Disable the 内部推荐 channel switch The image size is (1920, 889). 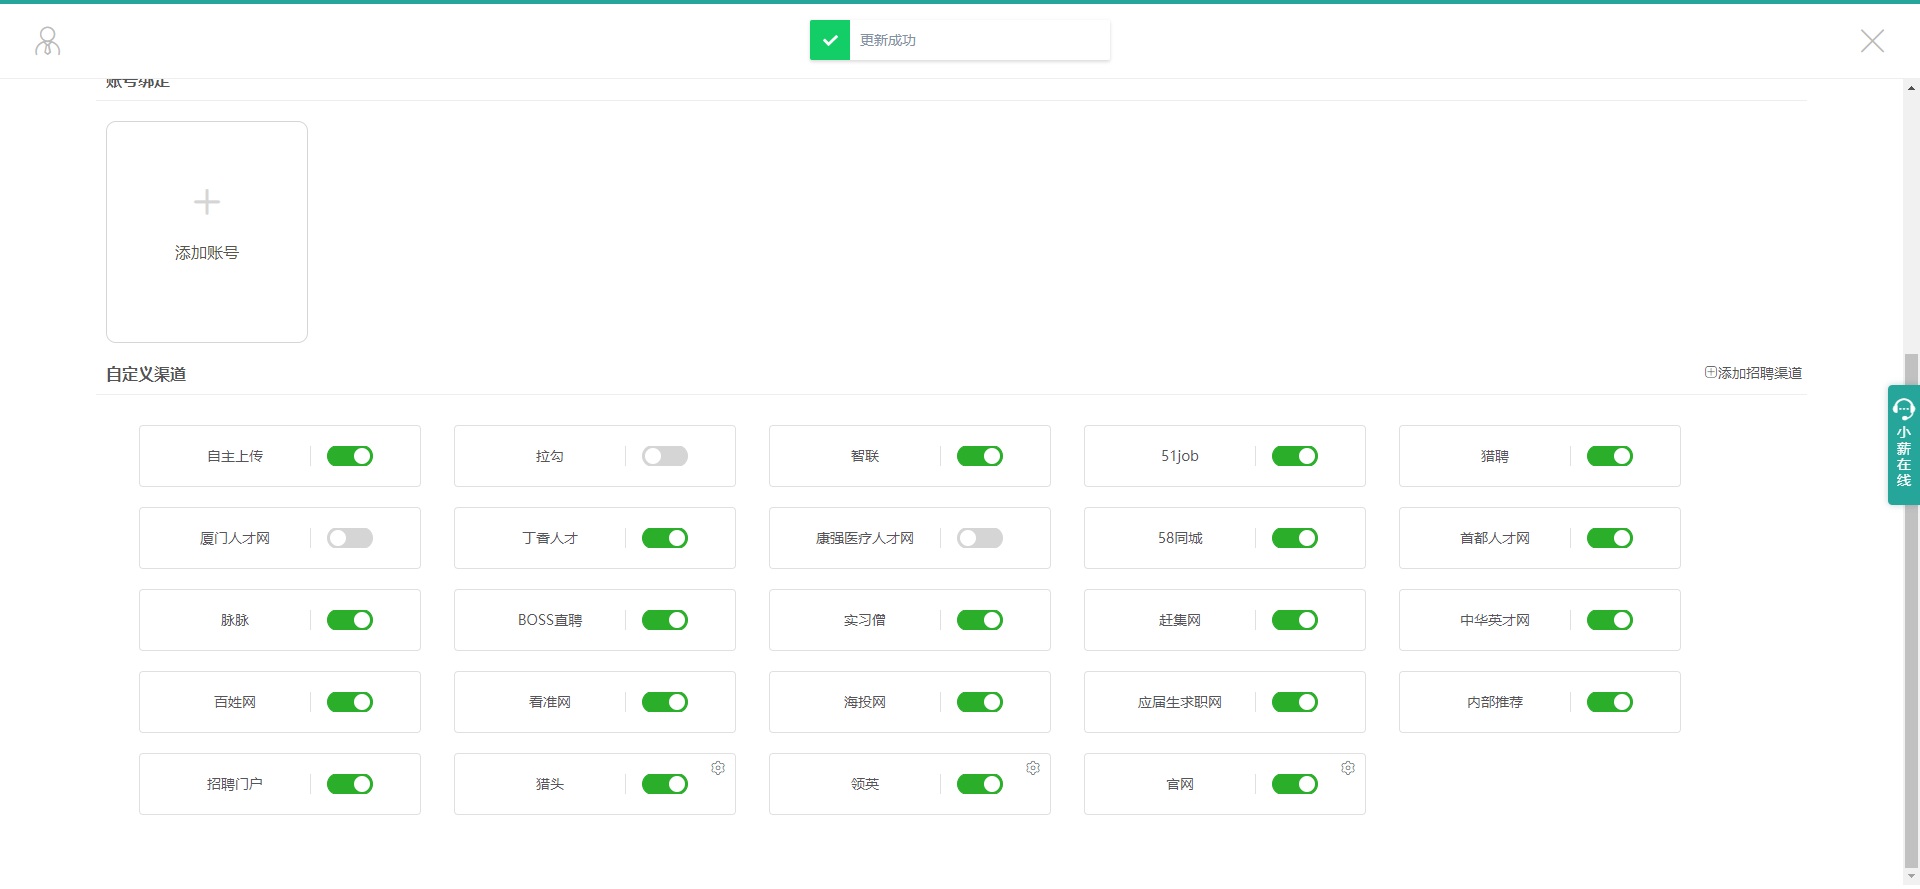click(x=1610, y=702)
